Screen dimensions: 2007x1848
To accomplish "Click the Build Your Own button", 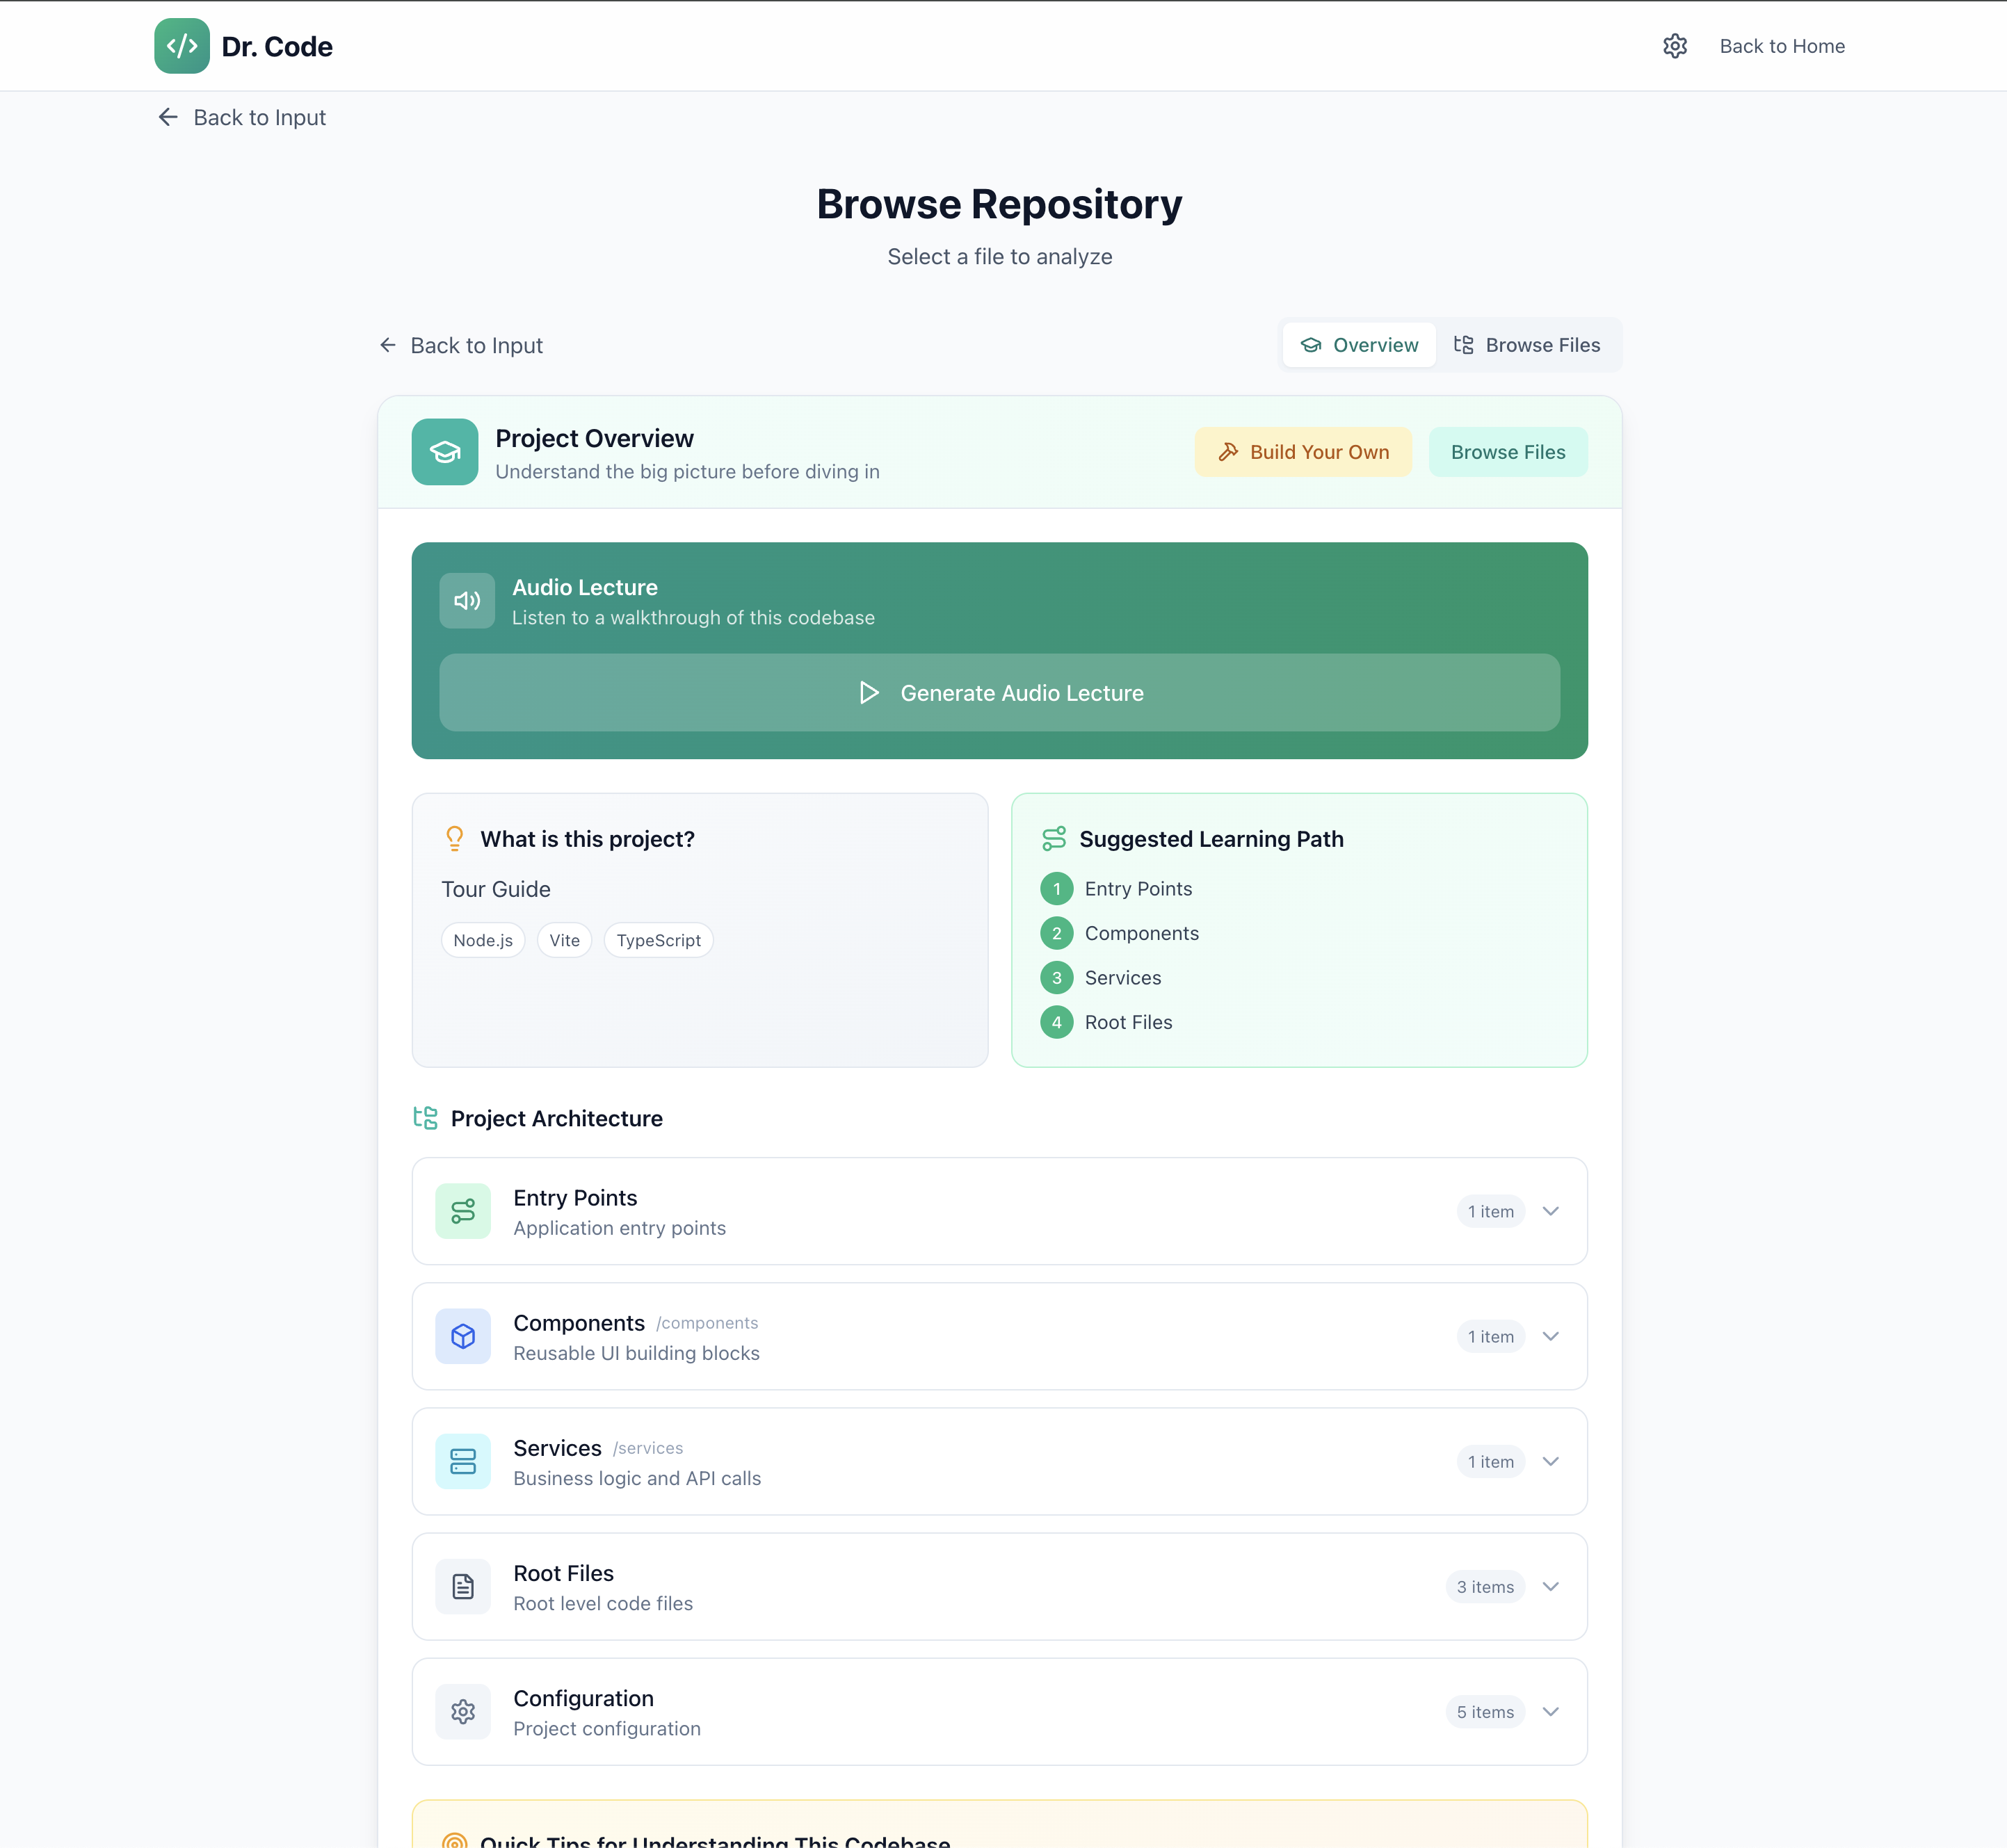I will click(1303, 452).
